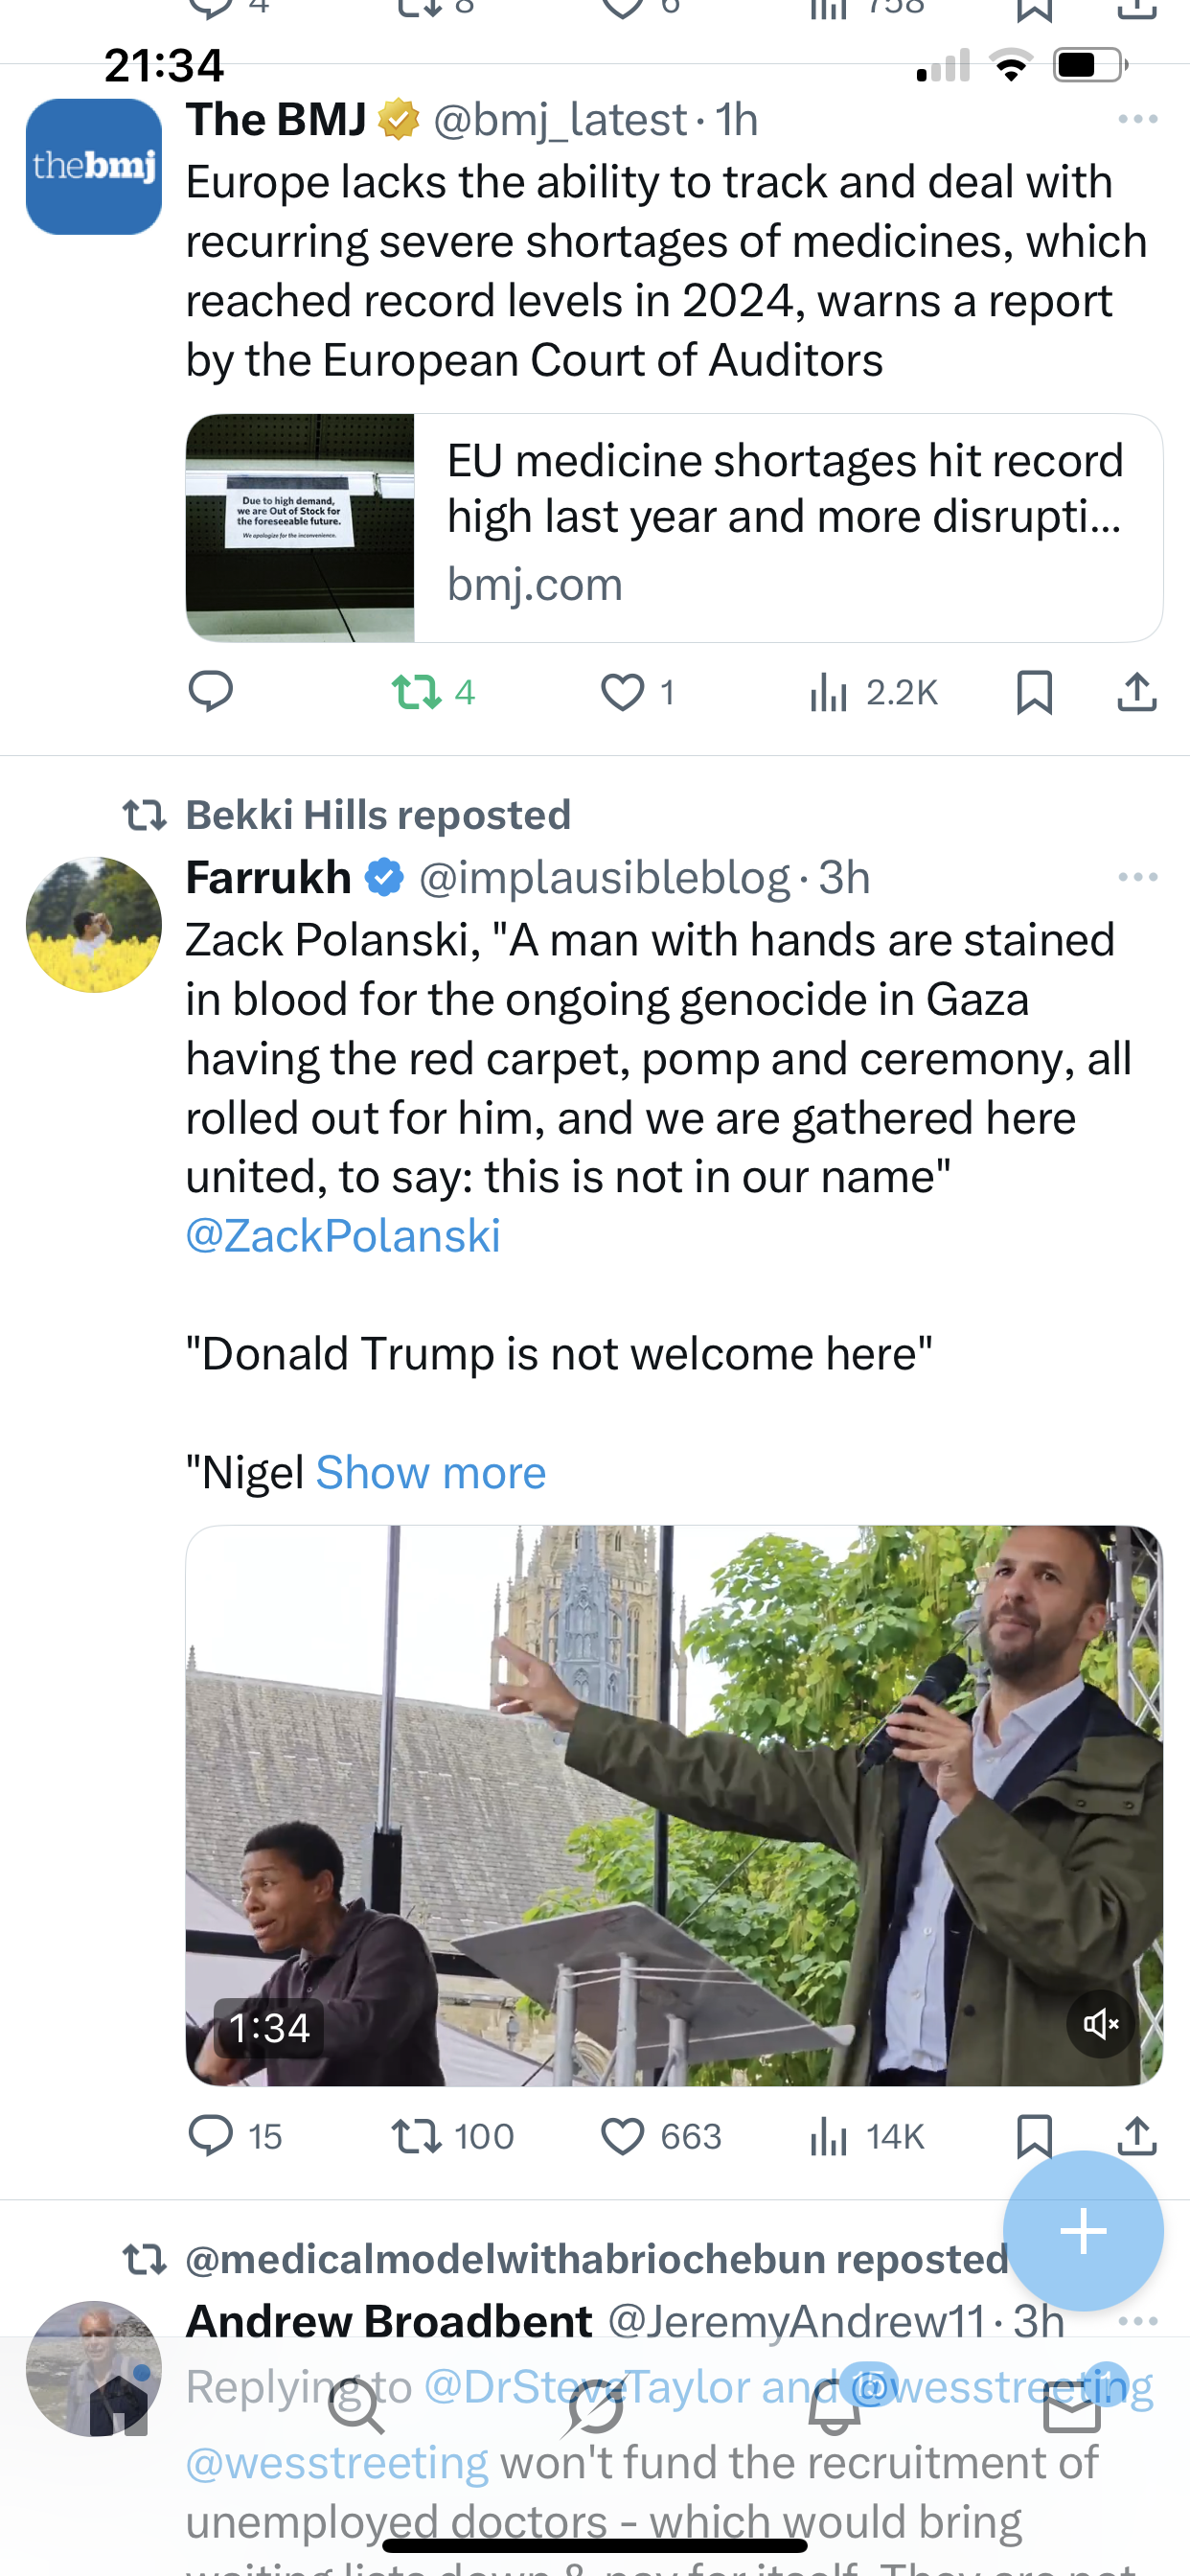Reply to Farrukh's post with 15 comments
The image size is (1190, 2576).
(x=211, y=2136)
